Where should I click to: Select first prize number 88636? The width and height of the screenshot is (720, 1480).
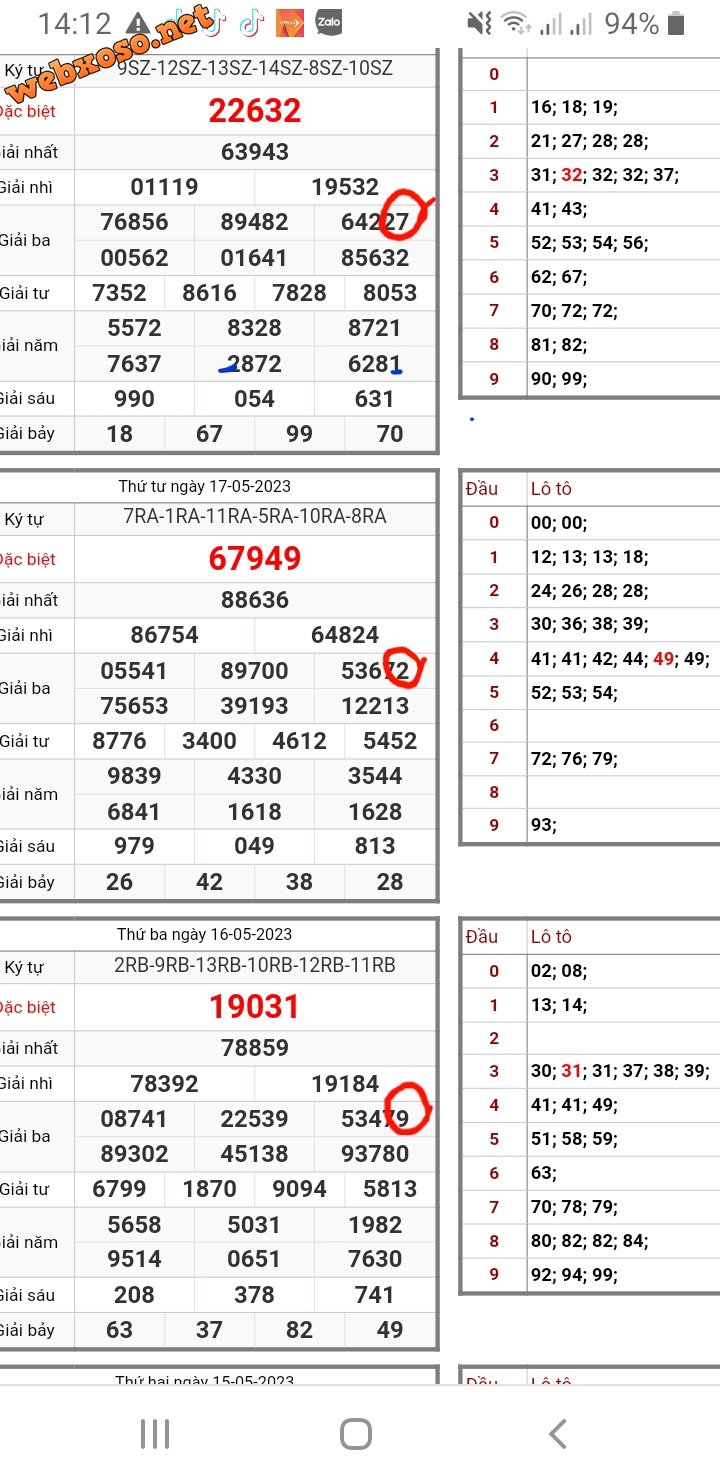(255, 600)
